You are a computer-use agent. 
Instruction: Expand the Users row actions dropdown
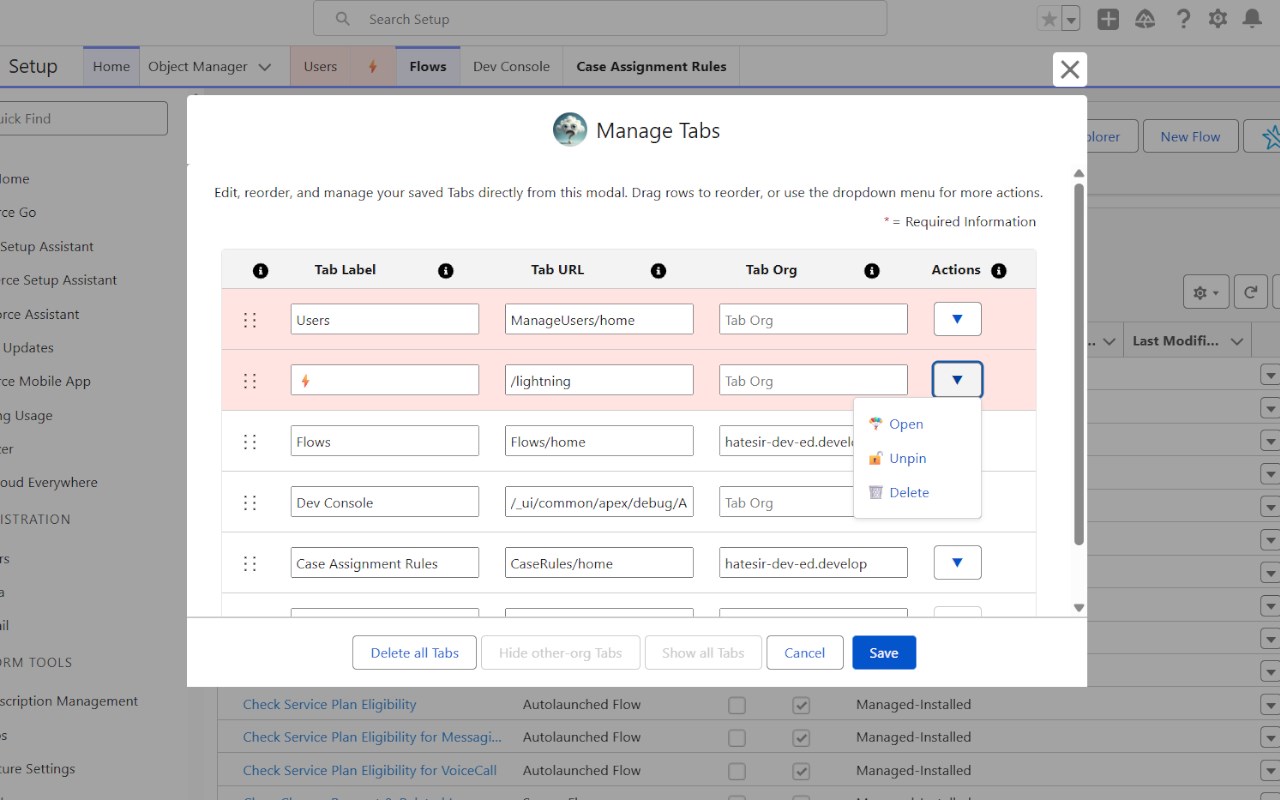(x=957, y=319)
